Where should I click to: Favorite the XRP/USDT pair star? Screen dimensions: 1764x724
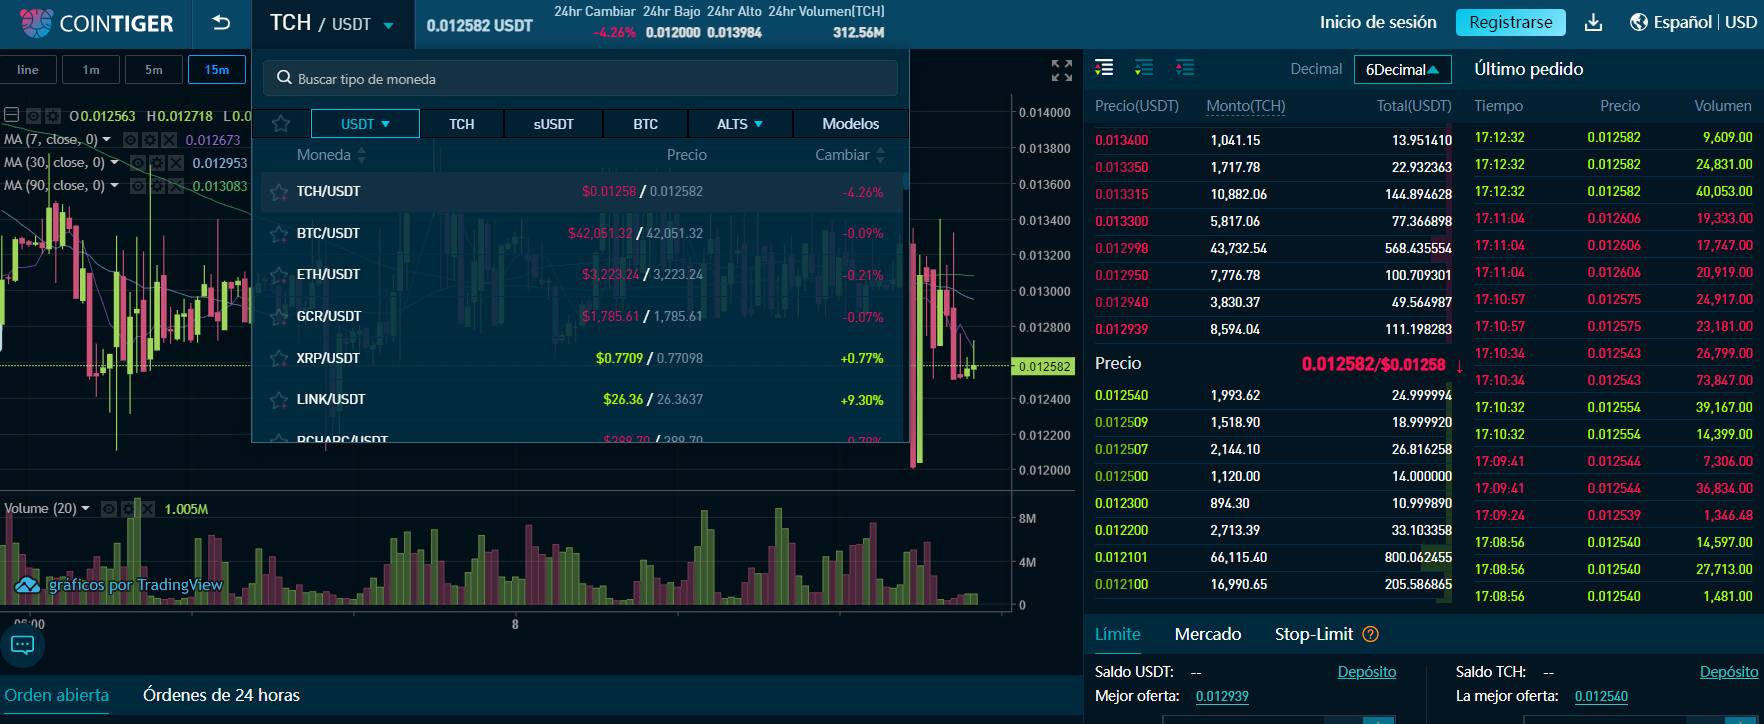click(x=279, y=358)
